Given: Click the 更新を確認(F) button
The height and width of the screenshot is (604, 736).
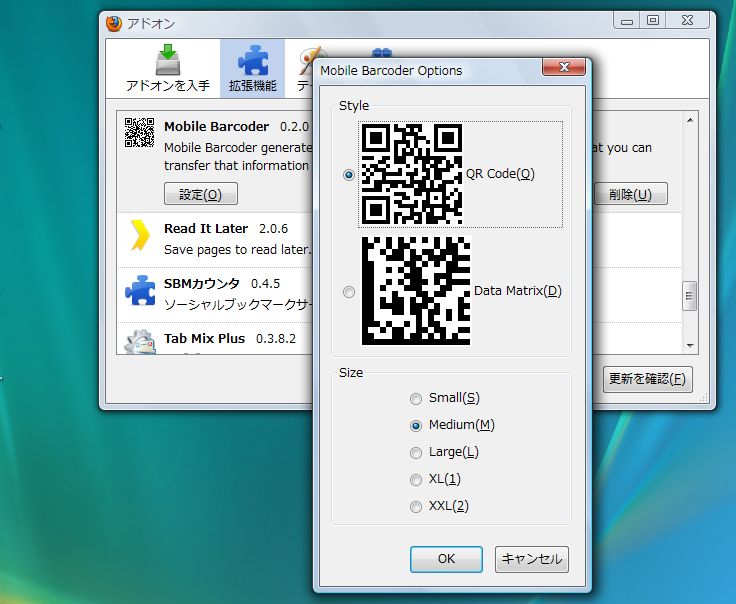Looking at the screenshot, I should pos(648,379).
